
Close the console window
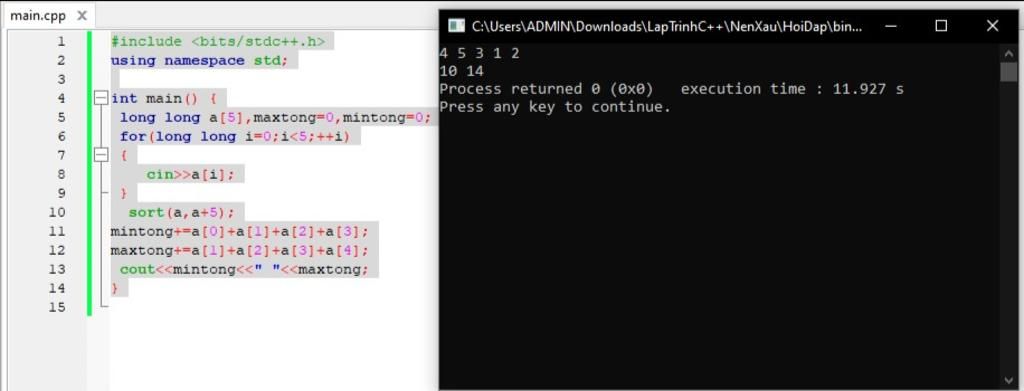[993, 26]
